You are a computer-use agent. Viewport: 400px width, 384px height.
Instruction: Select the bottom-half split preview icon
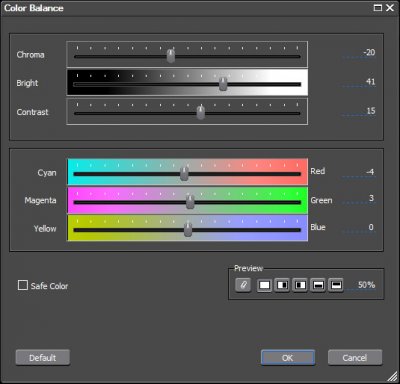click(318, 285)
